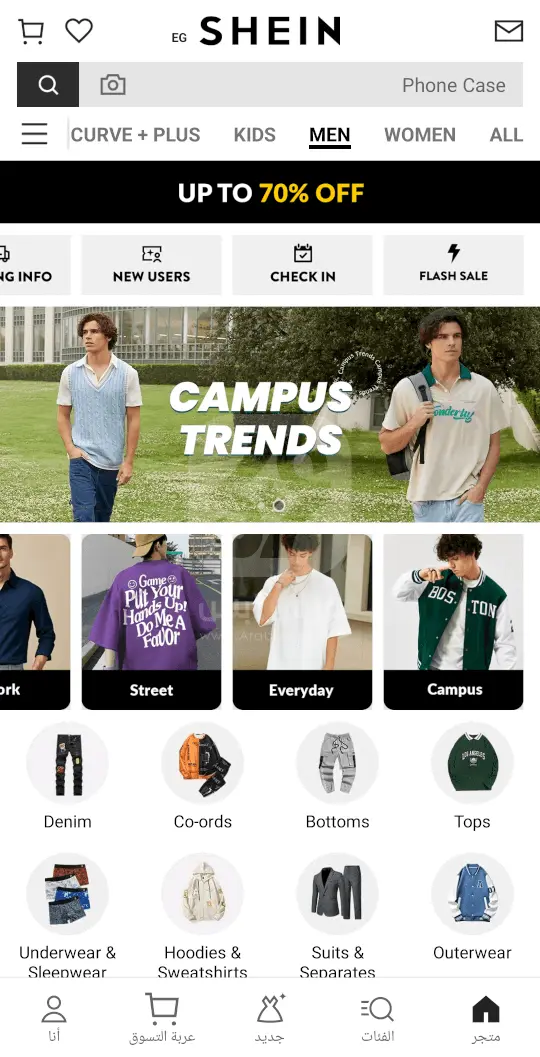
Task: Select the CURVE + PLUS tab
Action: (136, 135)
